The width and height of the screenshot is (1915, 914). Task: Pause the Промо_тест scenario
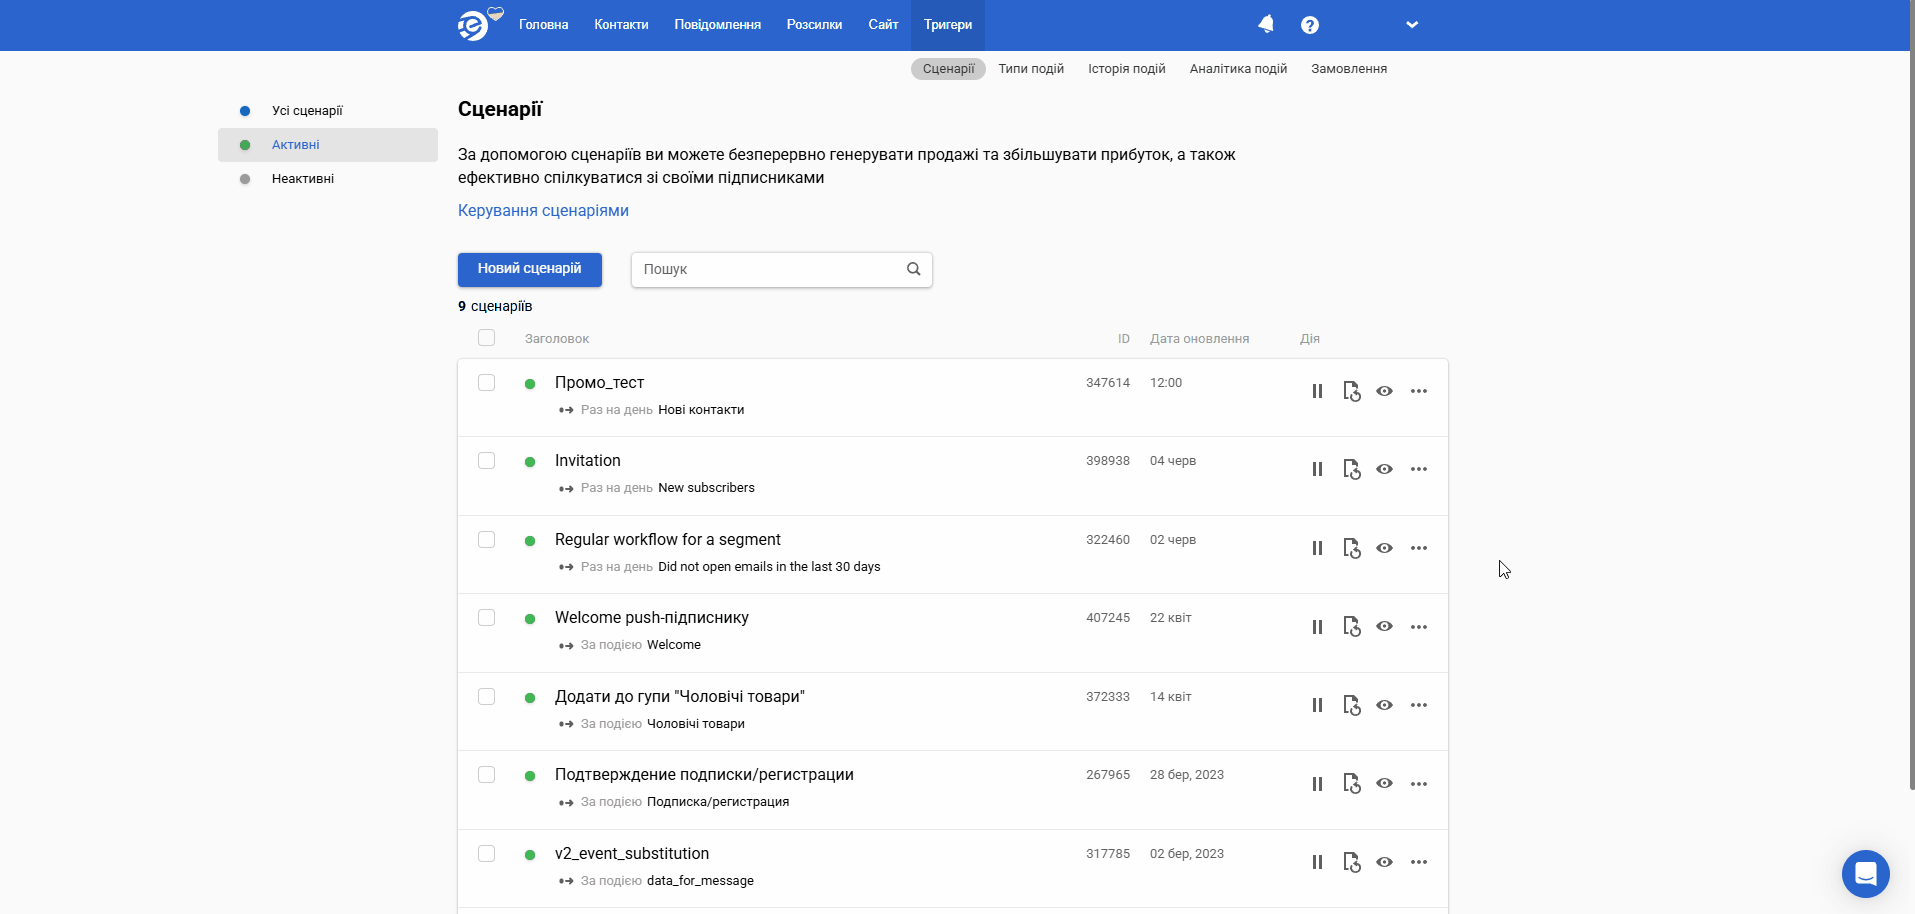[x=1317, y=391]
